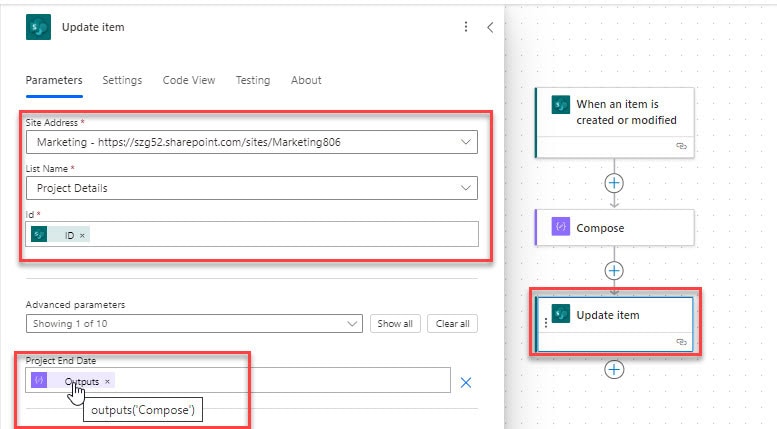Click the Outputs compose token
The height and width of the screenshot is (429, 777).
73,380
